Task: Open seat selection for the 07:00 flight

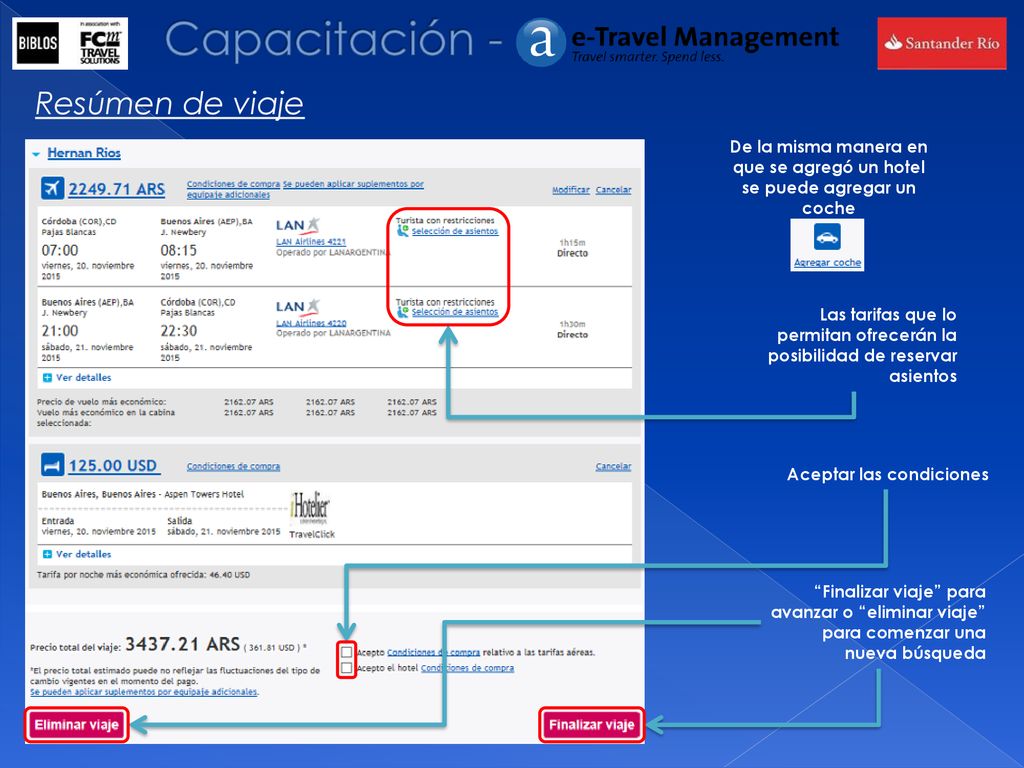Action: 455,231
